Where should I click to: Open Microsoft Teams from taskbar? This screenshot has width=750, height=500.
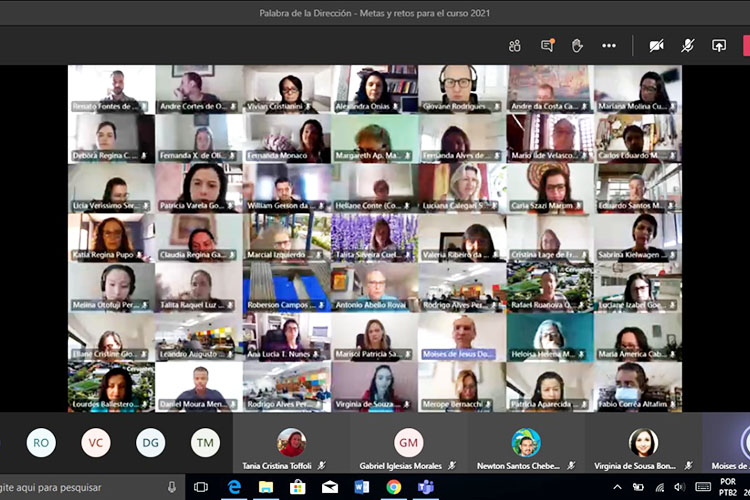pos(426,487)
